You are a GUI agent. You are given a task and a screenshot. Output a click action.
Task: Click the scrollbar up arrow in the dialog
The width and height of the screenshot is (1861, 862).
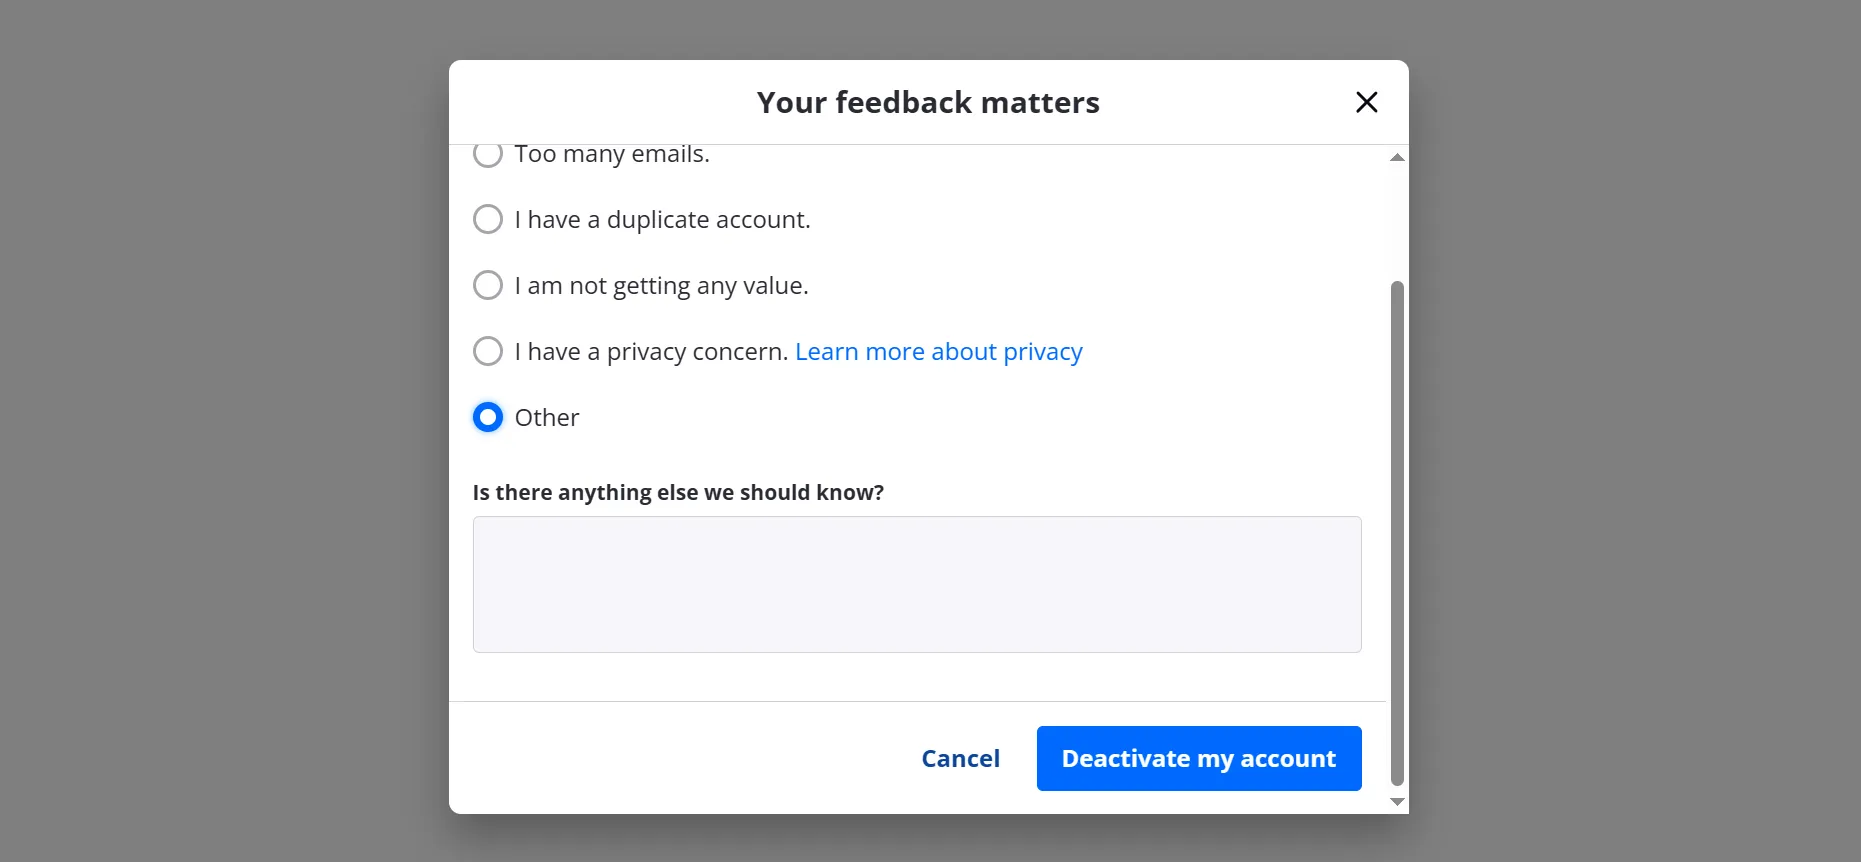click(x=1397, y=157)
